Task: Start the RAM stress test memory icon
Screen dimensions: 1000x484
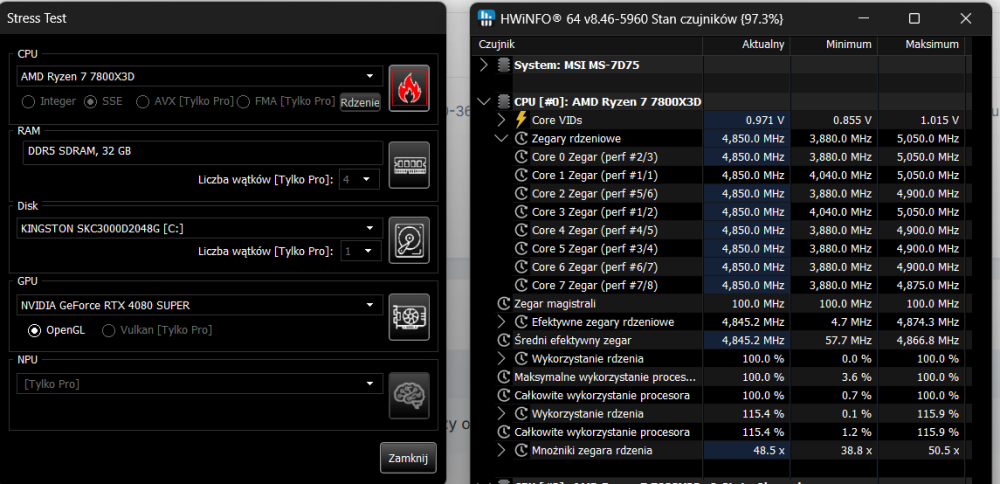Action: 409,165
